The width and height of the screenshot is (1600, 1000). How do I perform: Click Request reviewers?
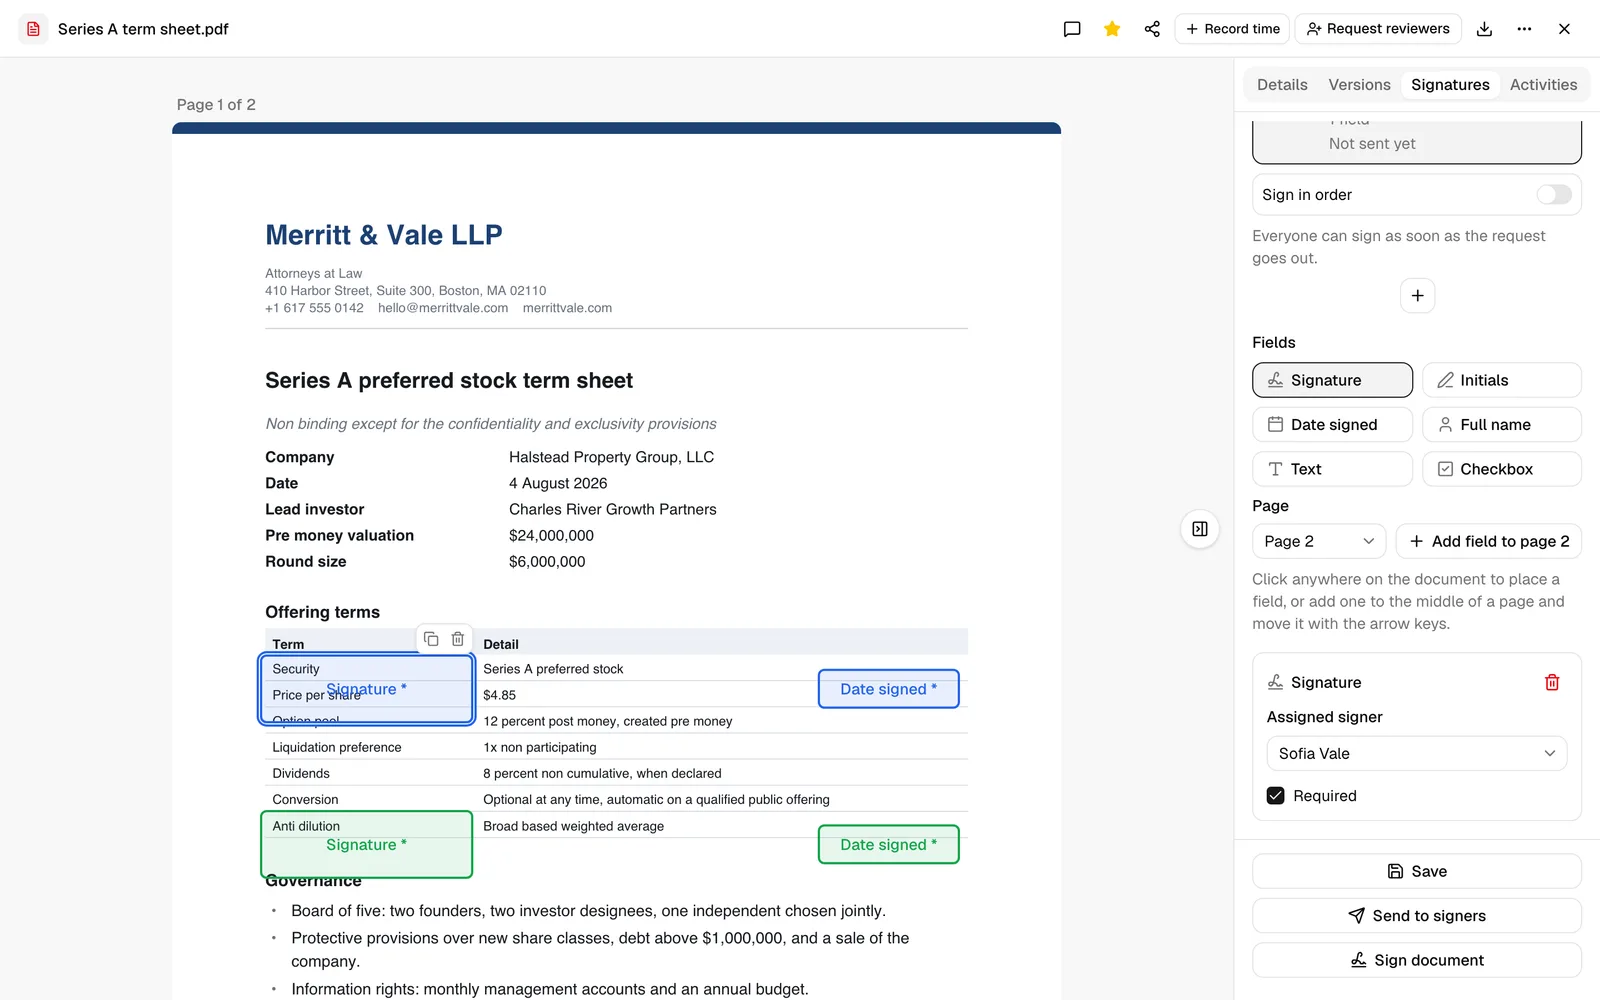click(x=1378, y=29)
